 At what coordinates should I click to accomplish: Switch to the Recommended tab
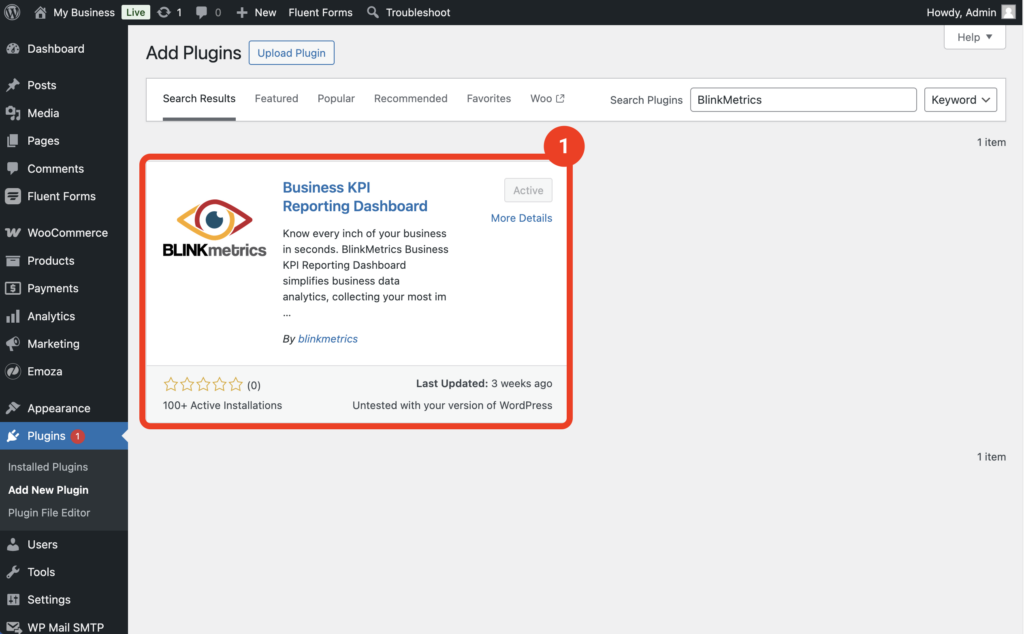(410, 99)
